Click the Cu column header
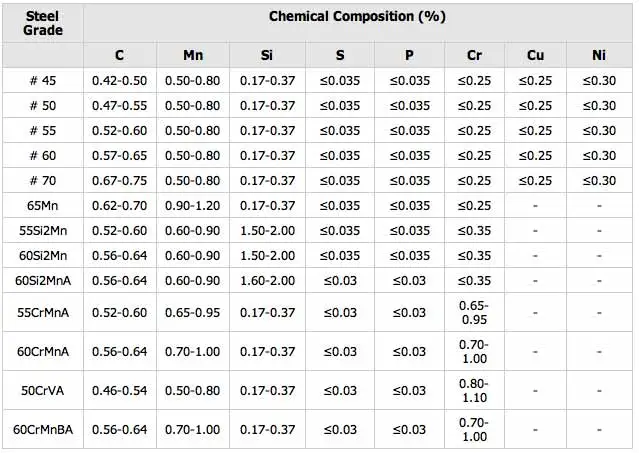Screen dimensions: 639x453 535,54
